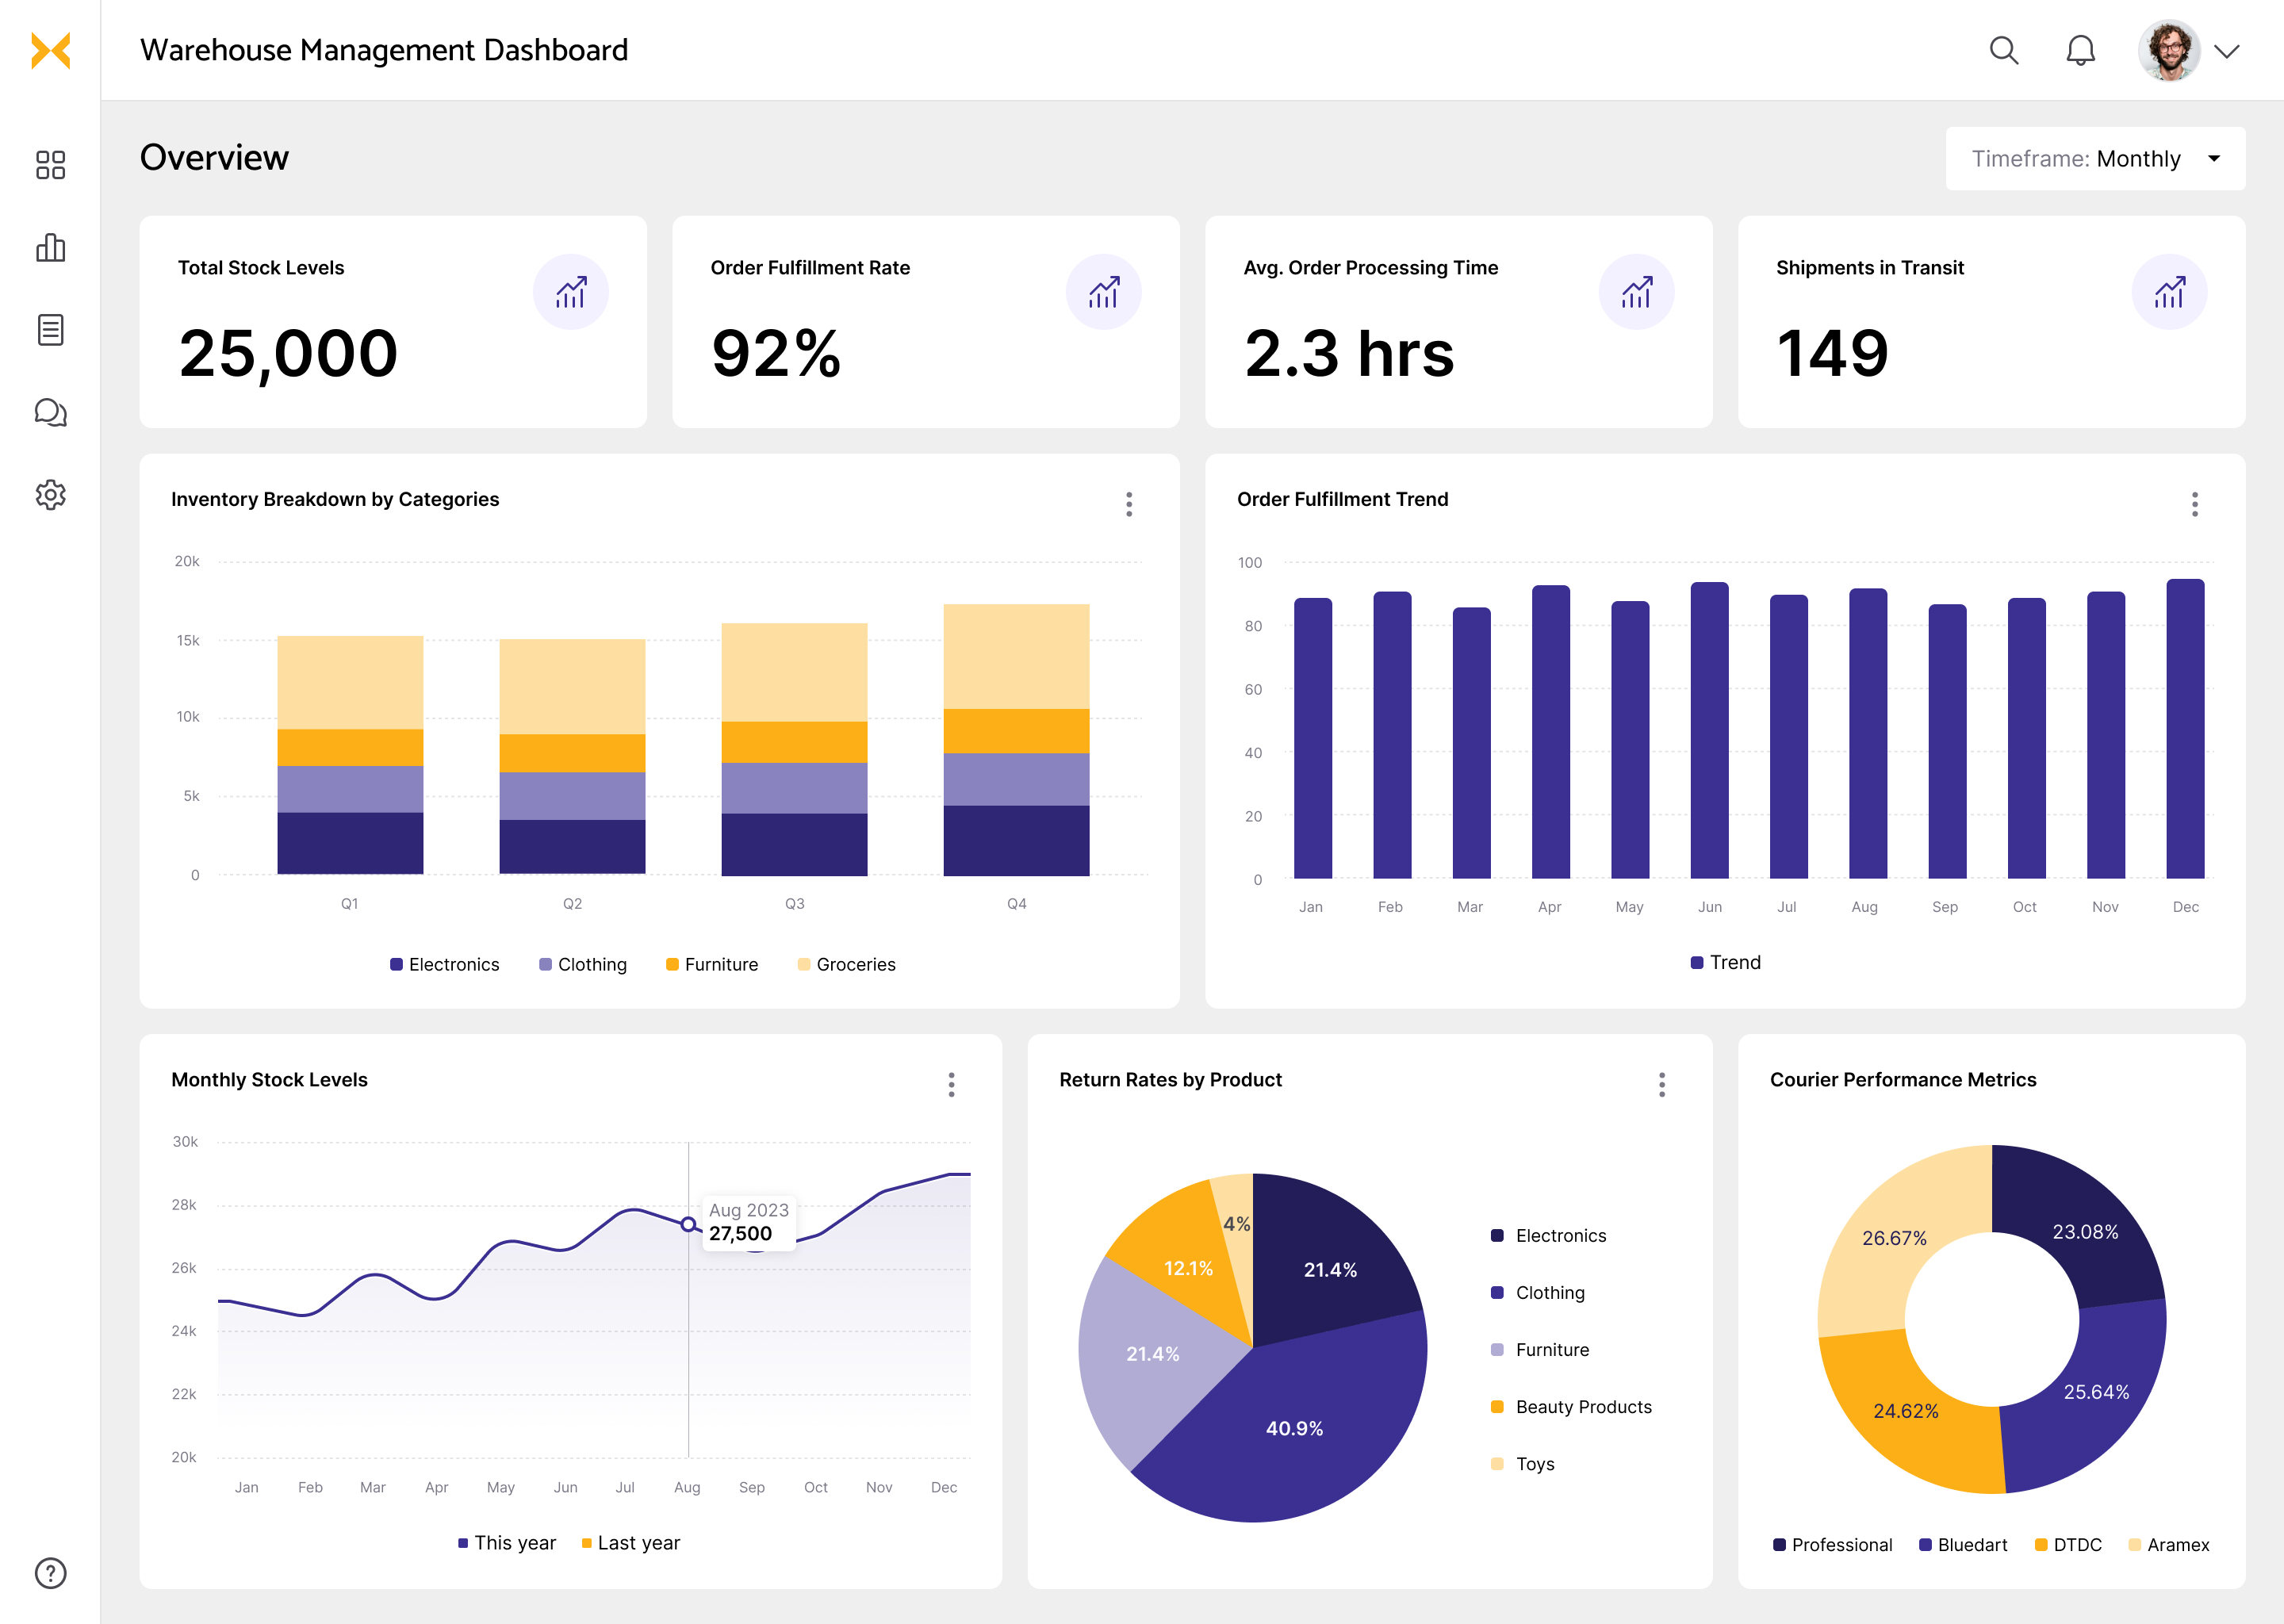Screen dimensions: 2284x1624
Task: Open the settings gear in the sidebar
Action: (50, 494)
